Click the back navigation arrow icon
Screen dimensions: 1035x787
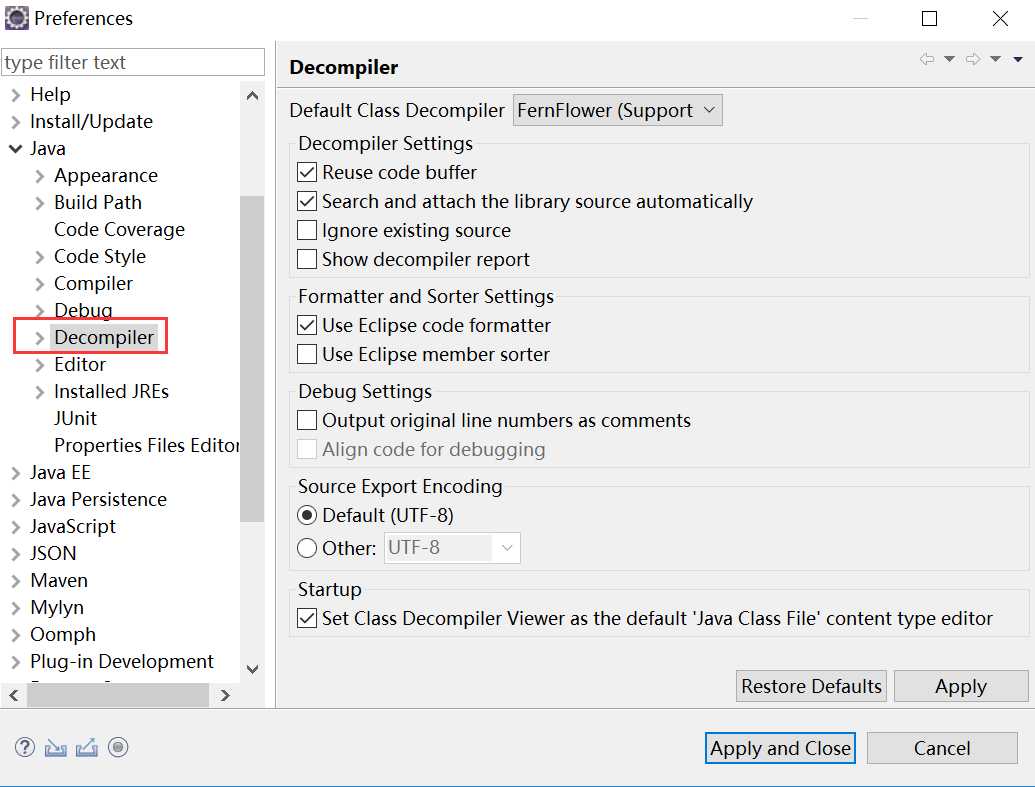[927, 60]
